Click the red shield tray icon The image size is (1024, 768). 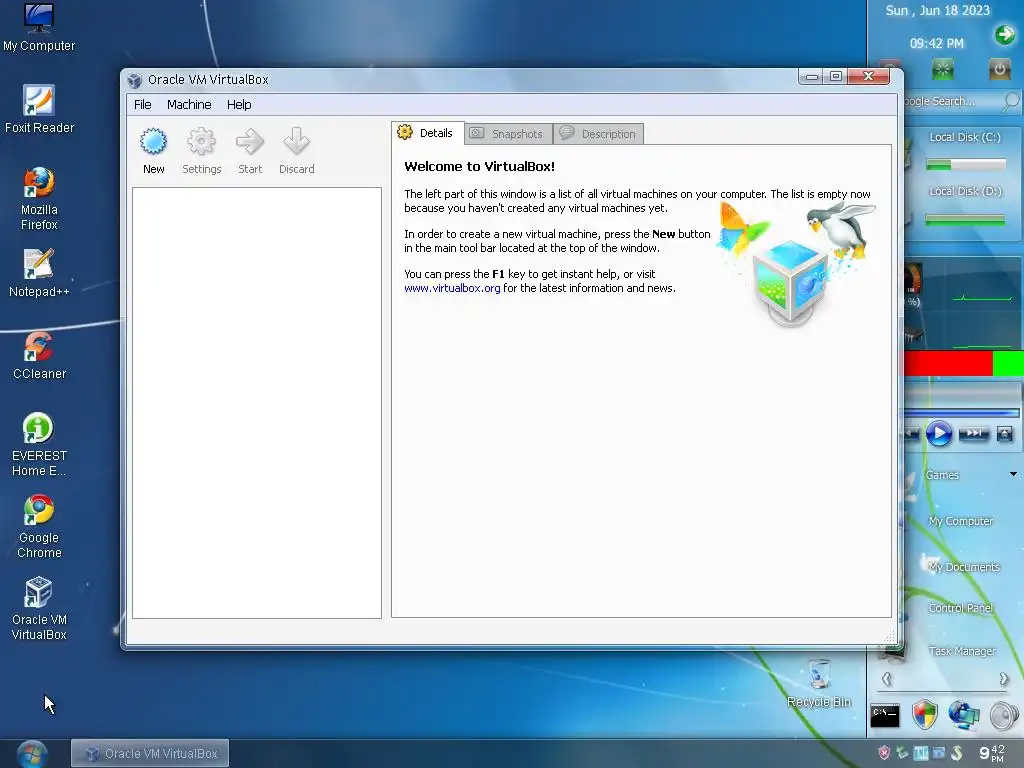(884, 753)
